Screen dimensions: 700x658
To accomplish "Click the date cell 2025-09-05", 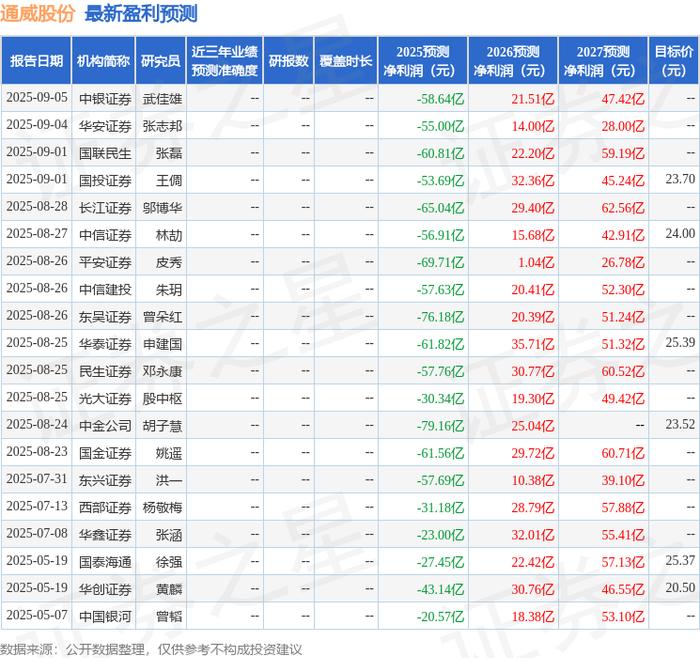I will point(37,98).
